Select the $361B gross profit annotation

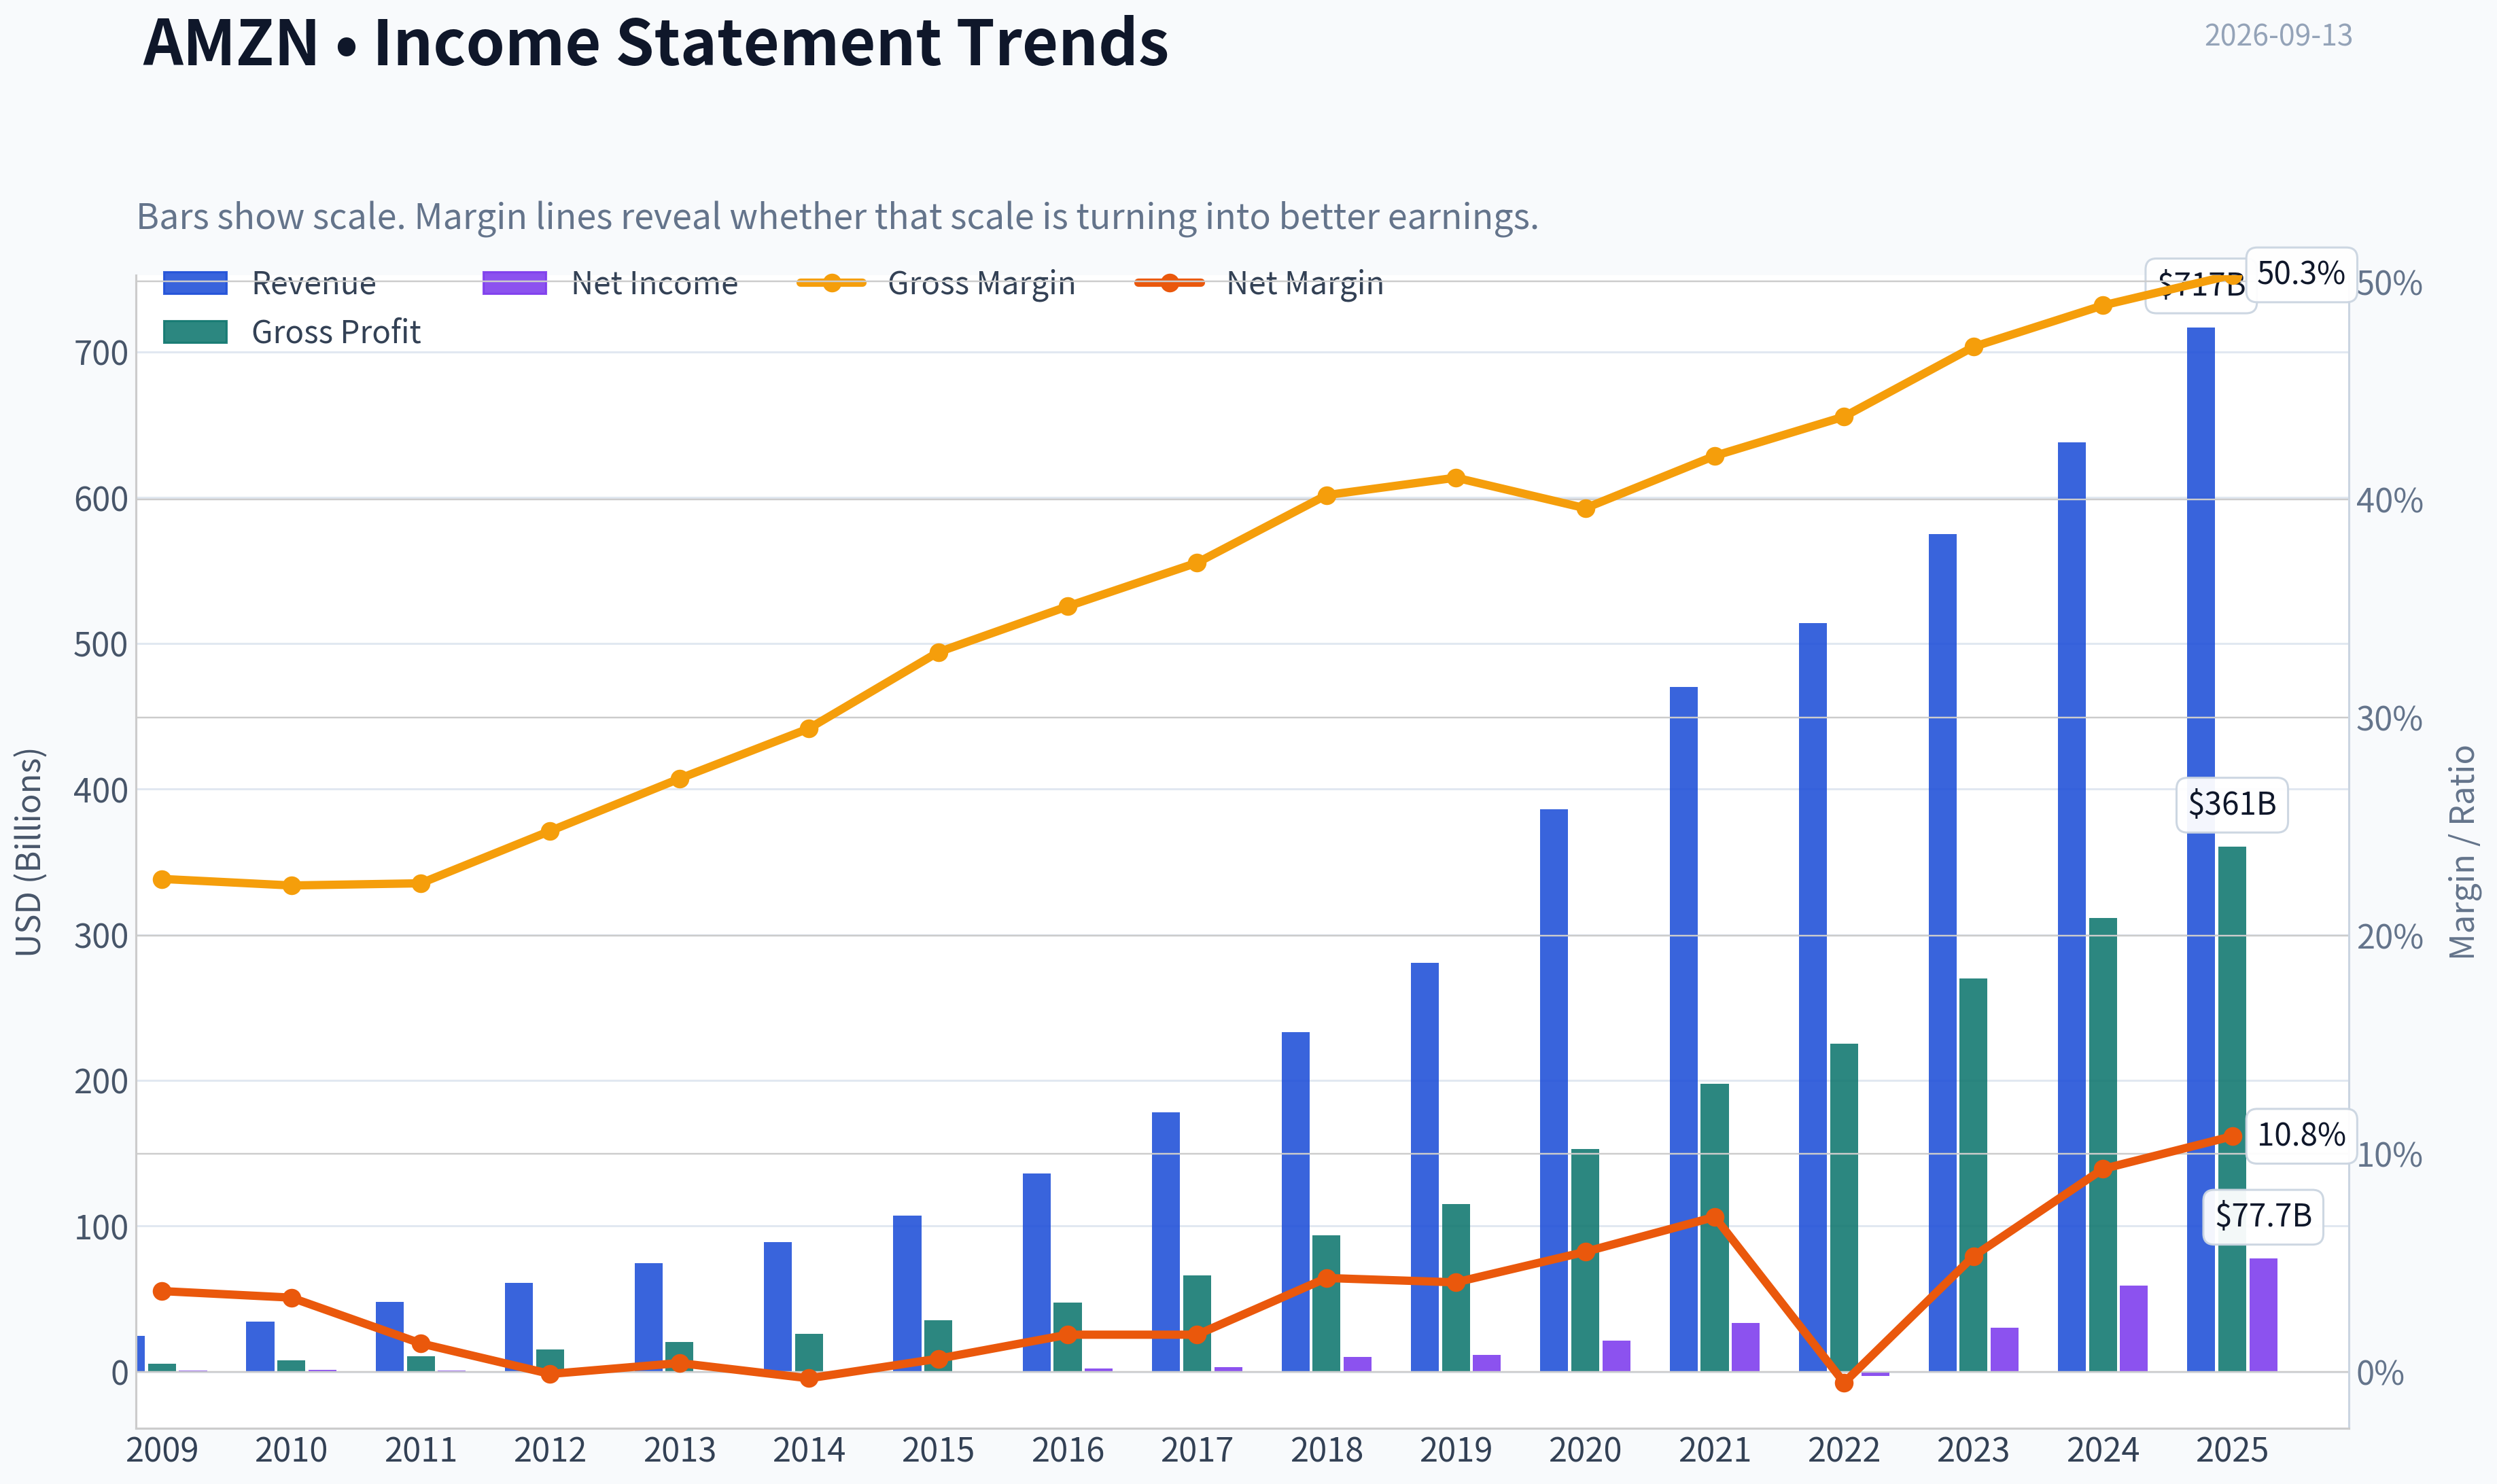(x=2231, y=804)
